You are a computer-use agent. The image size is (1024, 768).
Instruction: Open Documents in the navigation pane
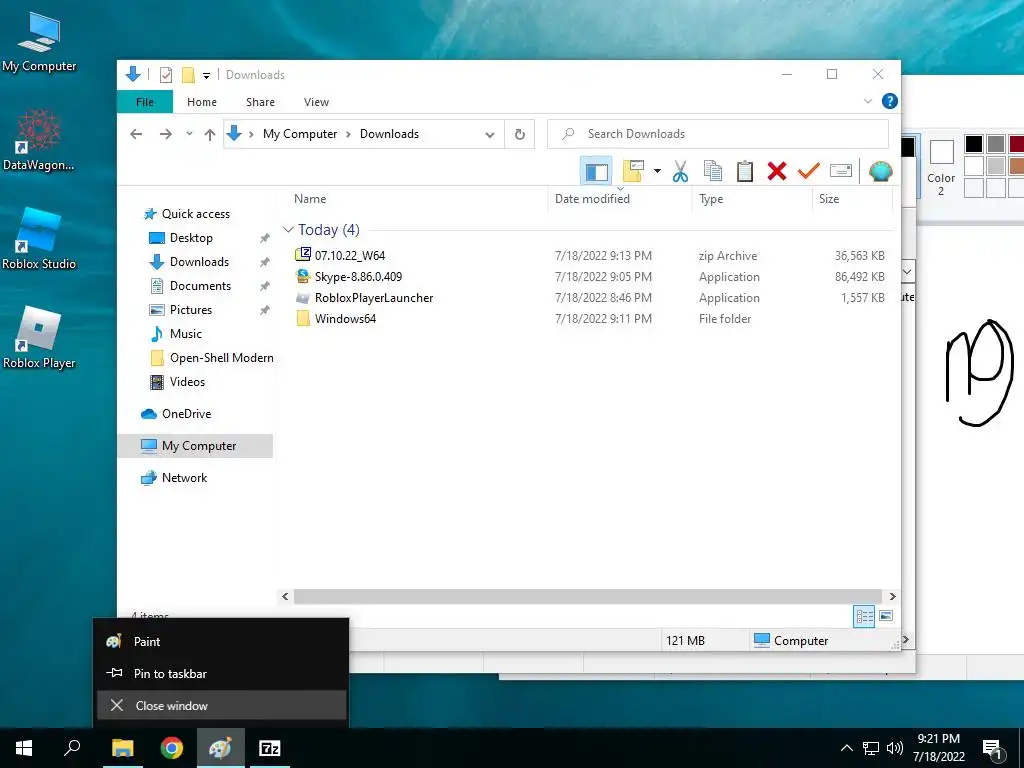[200, 285]
